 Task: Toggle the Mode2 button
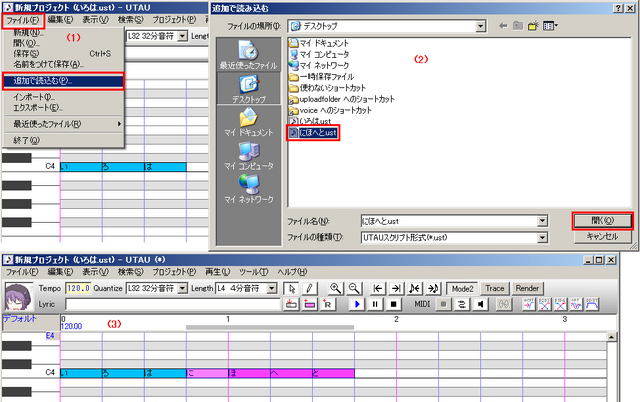coord(462,289)
